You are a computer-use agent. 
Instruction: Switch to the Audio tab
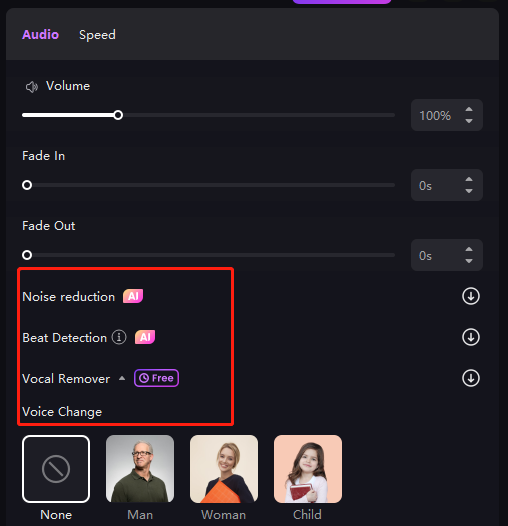click(40, 35)
